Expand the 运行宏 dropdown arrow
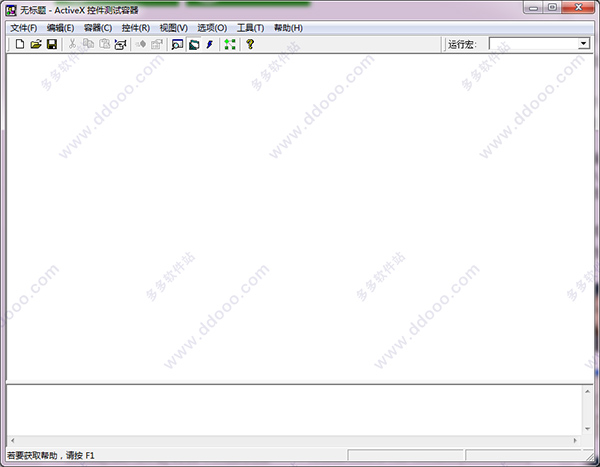Viewport: 600px width, 467px height. point(584,44)
